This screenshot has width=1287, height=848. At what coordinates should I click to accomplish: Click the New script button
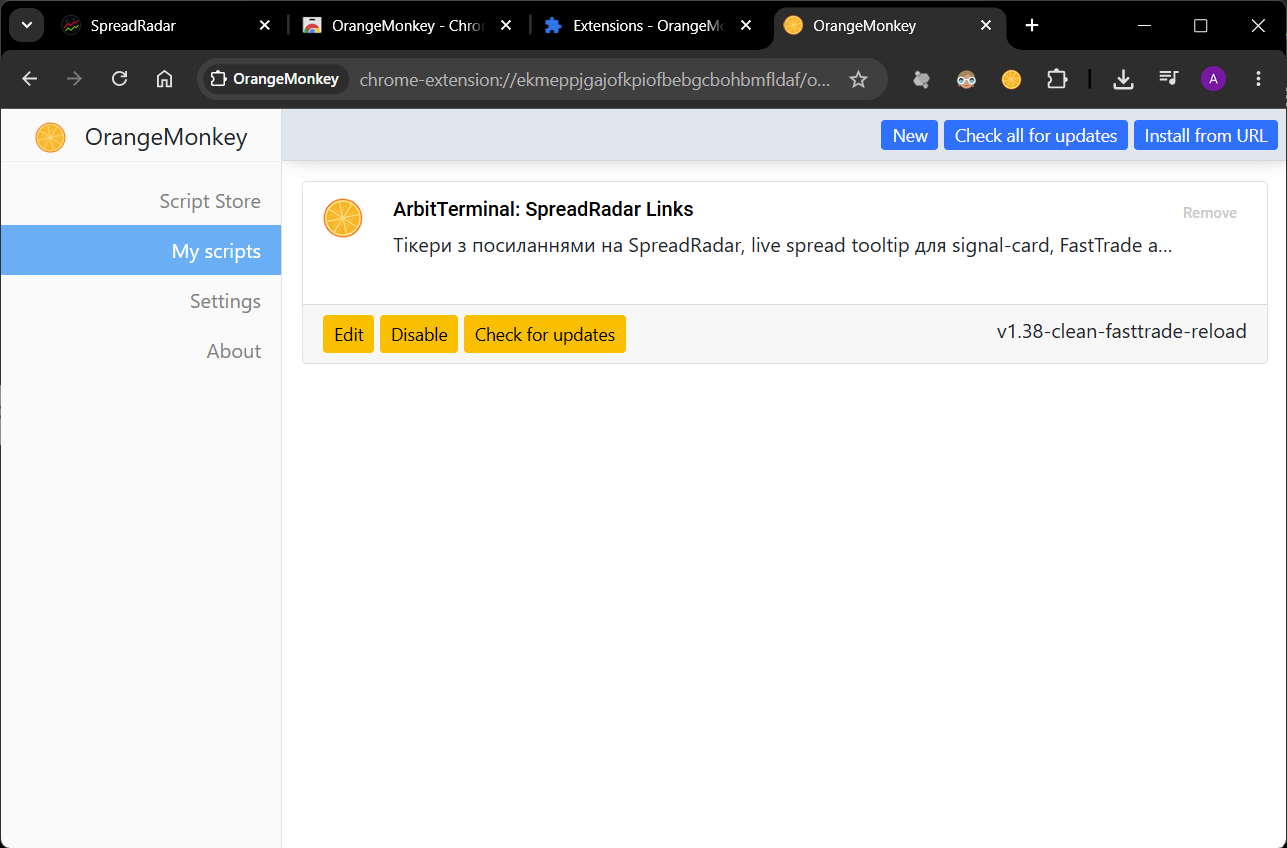point(909,136)
